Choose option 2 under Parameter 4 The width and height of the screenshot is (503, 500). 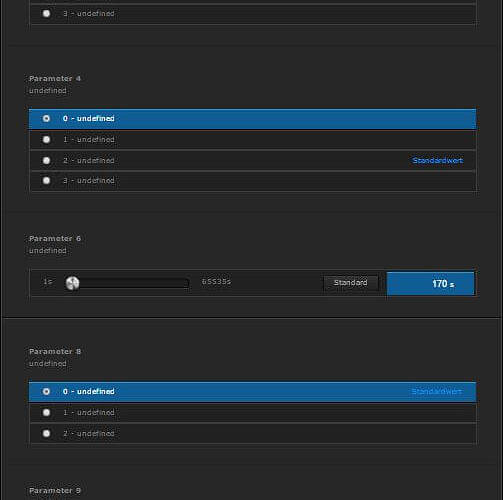(46, 160)
